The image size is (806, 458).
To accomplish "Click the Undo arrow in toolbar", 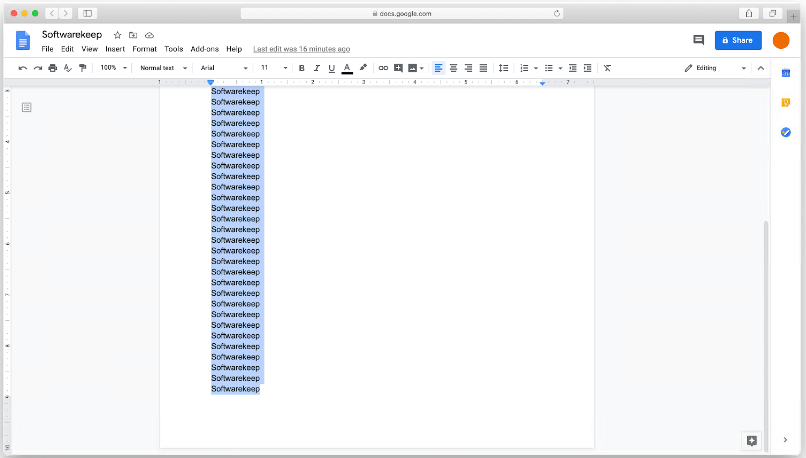I will tap(23, 68).
